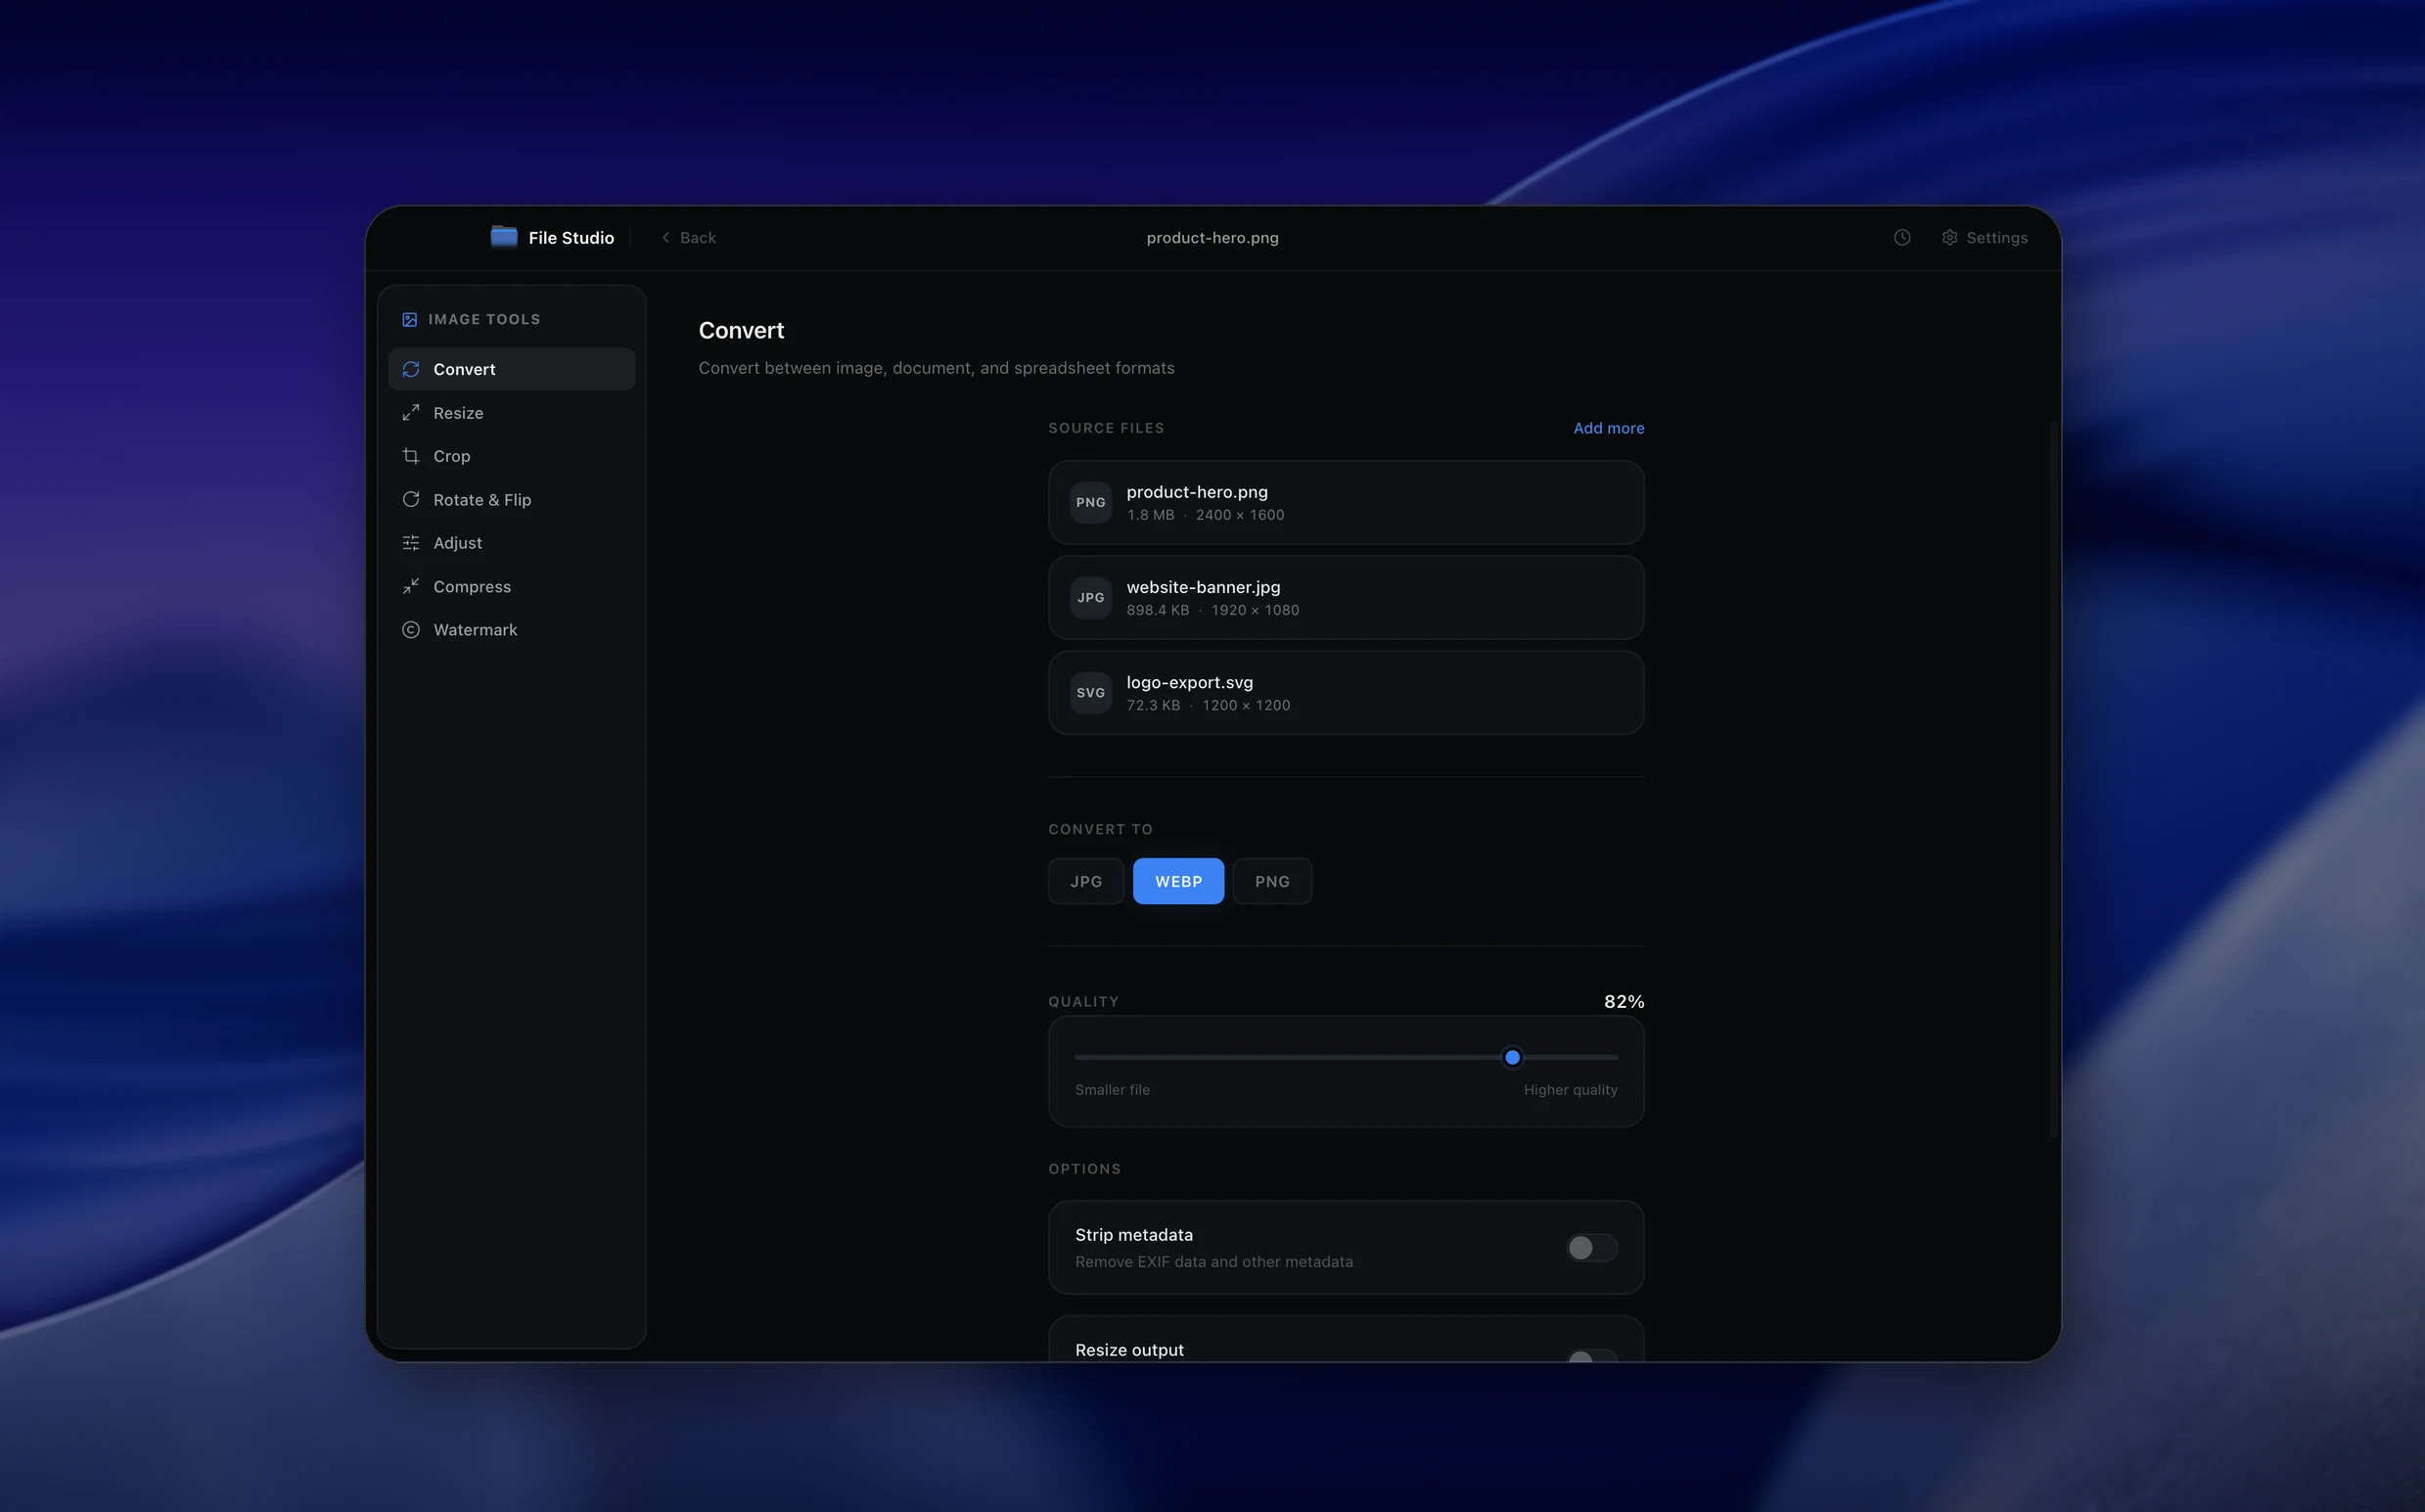Click the Resize arrows icon in sidebar
Image resolution: width=2425 pixels, height=1512 pixels.
411,412
